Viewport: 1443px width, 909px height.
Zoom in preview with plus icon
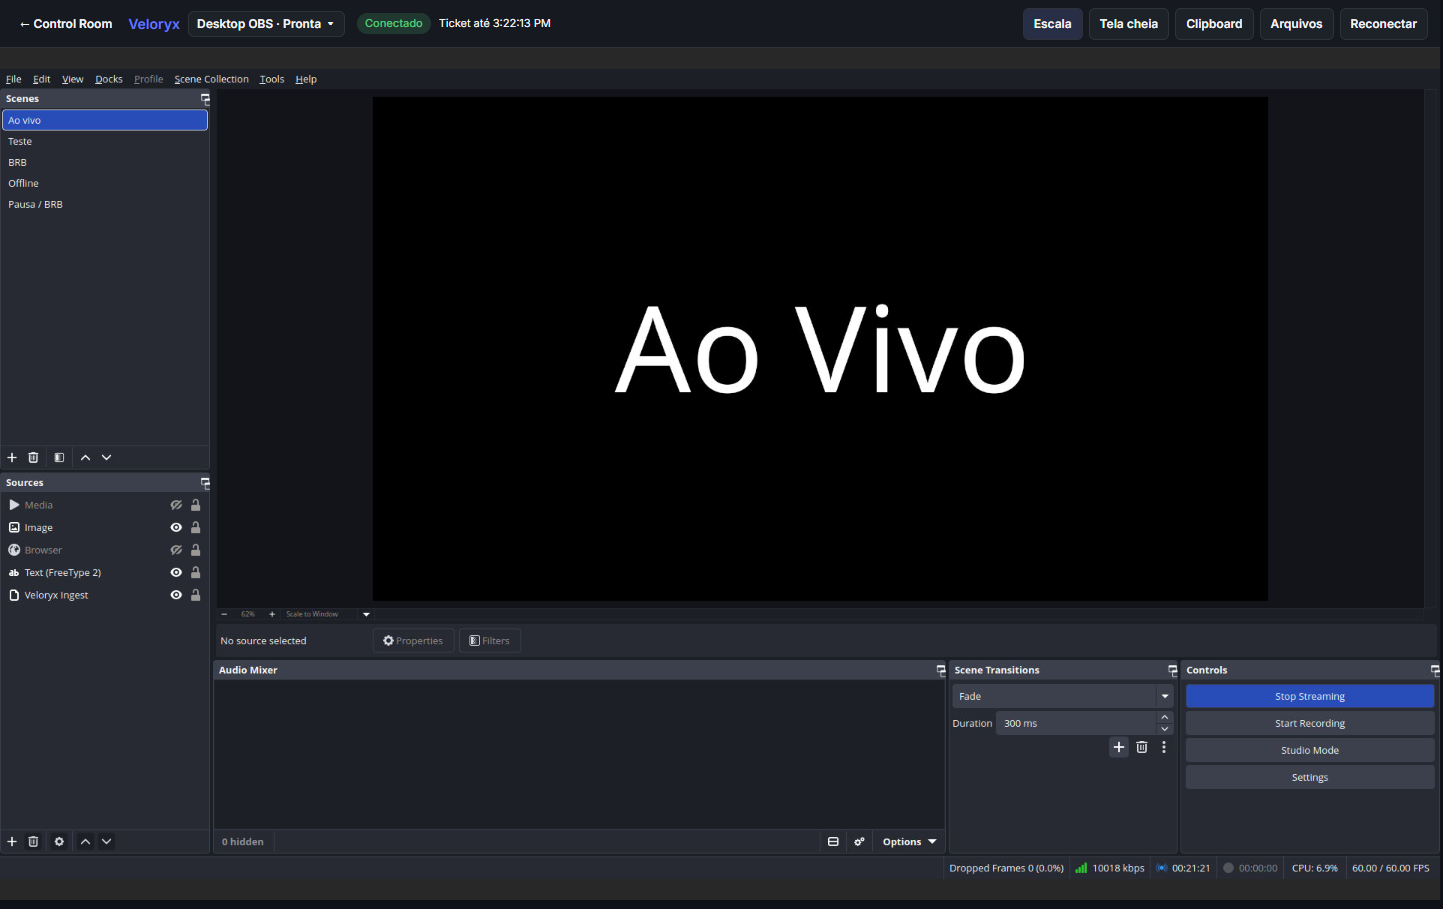click(x=272, y=614)
